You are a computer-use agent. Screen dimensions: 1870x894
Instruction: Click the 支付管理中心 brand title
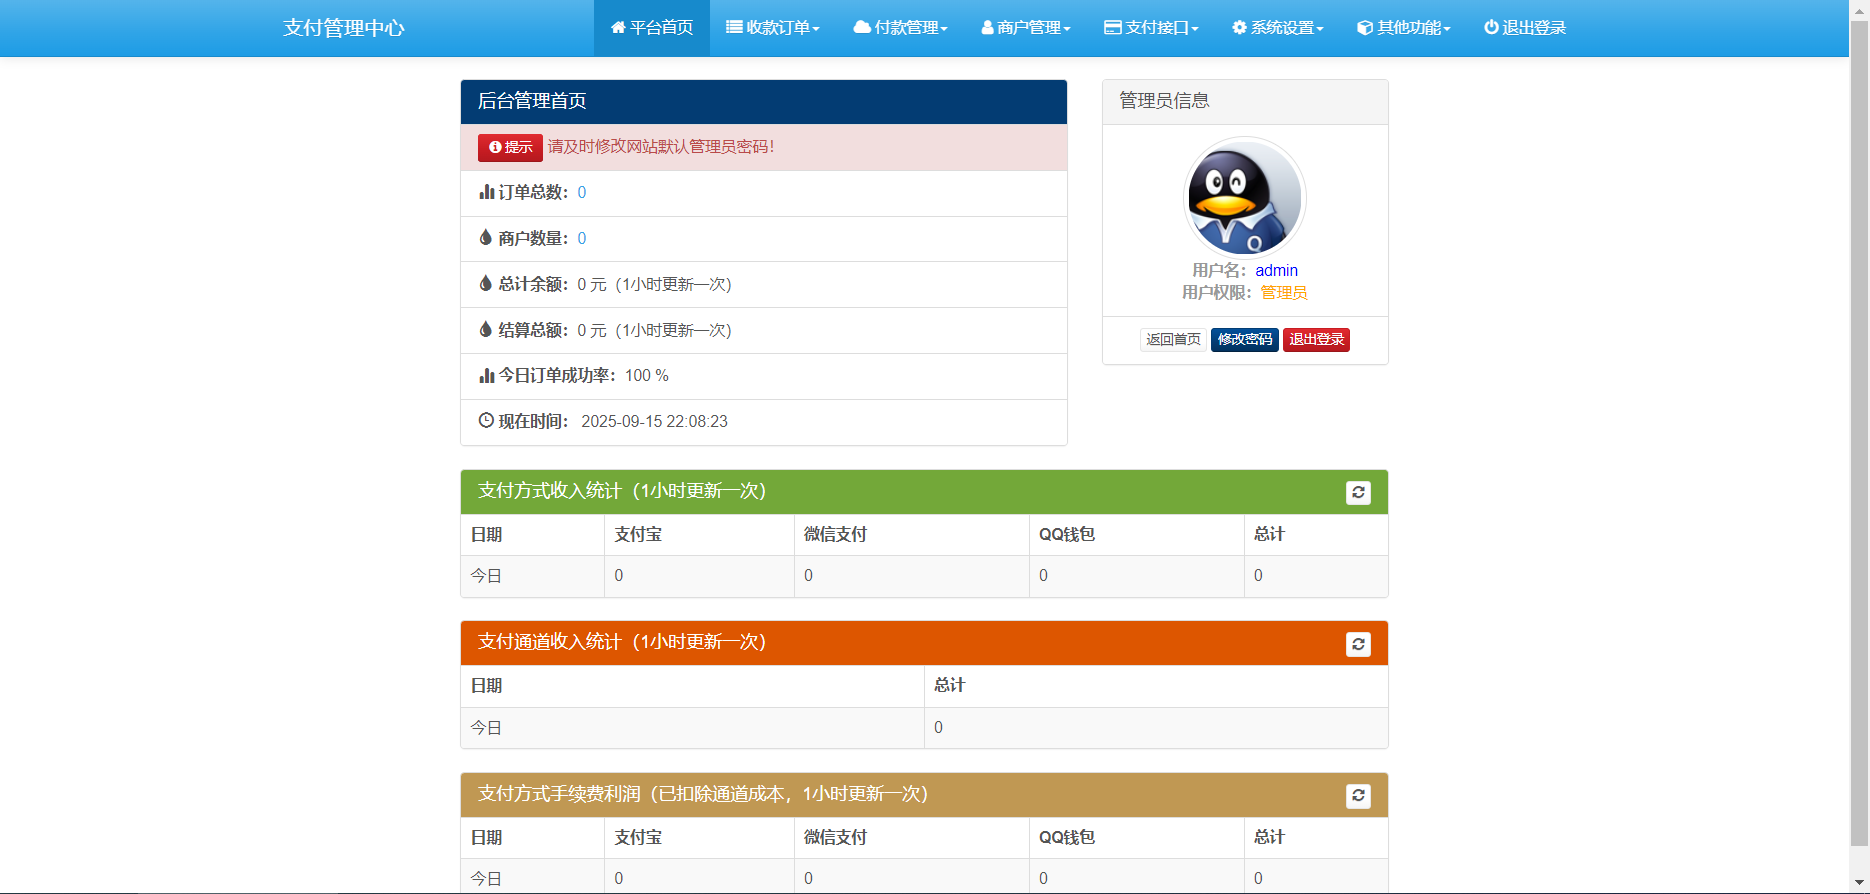[344, 28]
